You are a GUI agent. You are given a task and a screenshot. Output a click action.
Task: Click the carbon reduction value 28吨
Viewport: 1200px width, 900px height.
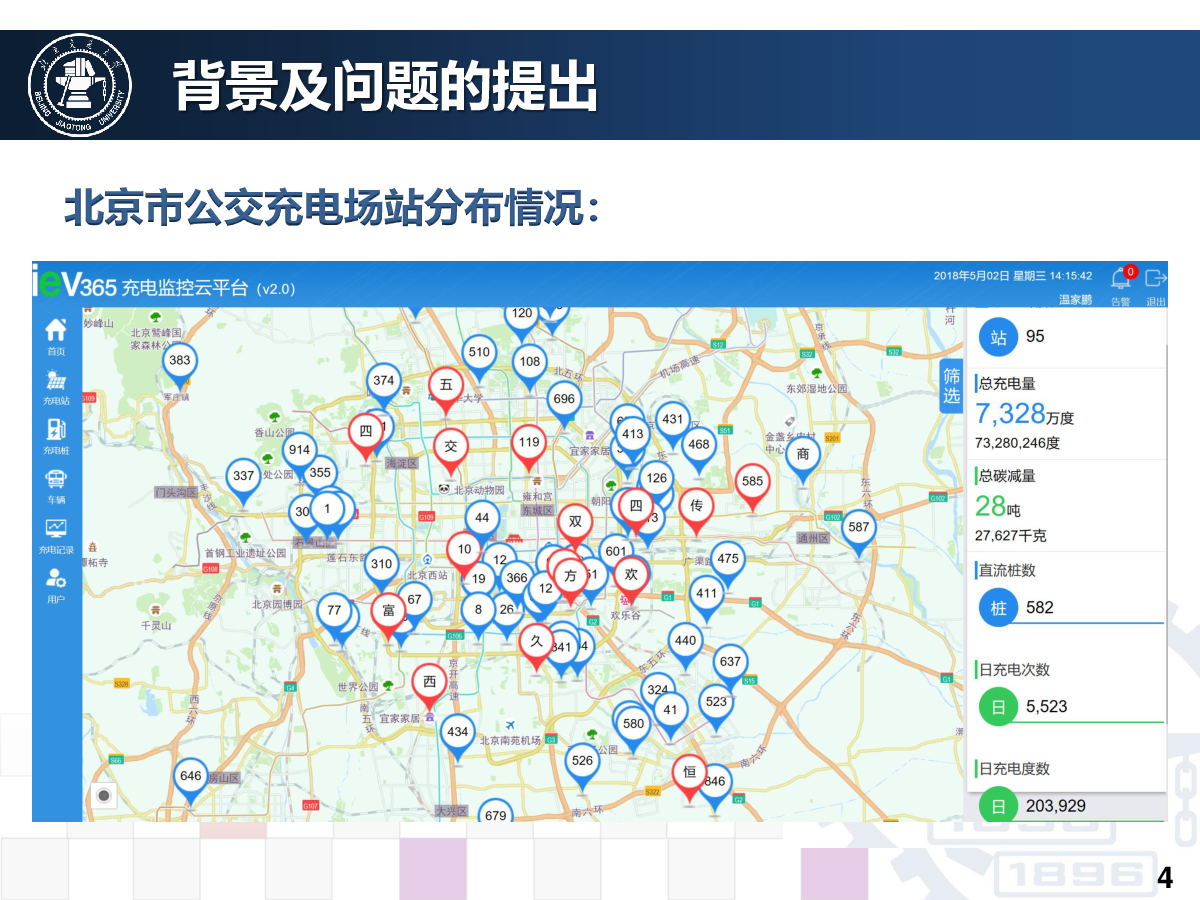pos(998,506)
